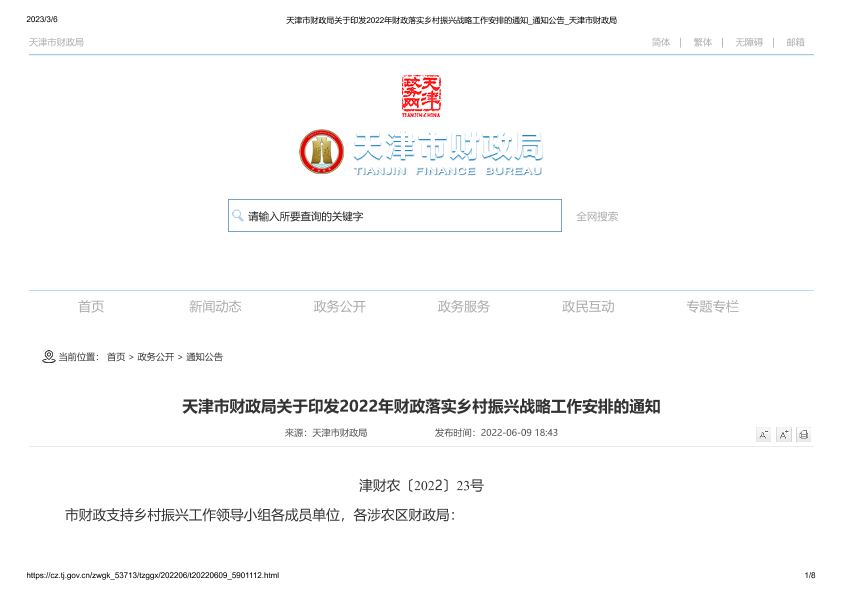Viewport: 841px width, 594px height.
Task: Switch to 简体 simplified Chinese
Action: tap(661, 42)
